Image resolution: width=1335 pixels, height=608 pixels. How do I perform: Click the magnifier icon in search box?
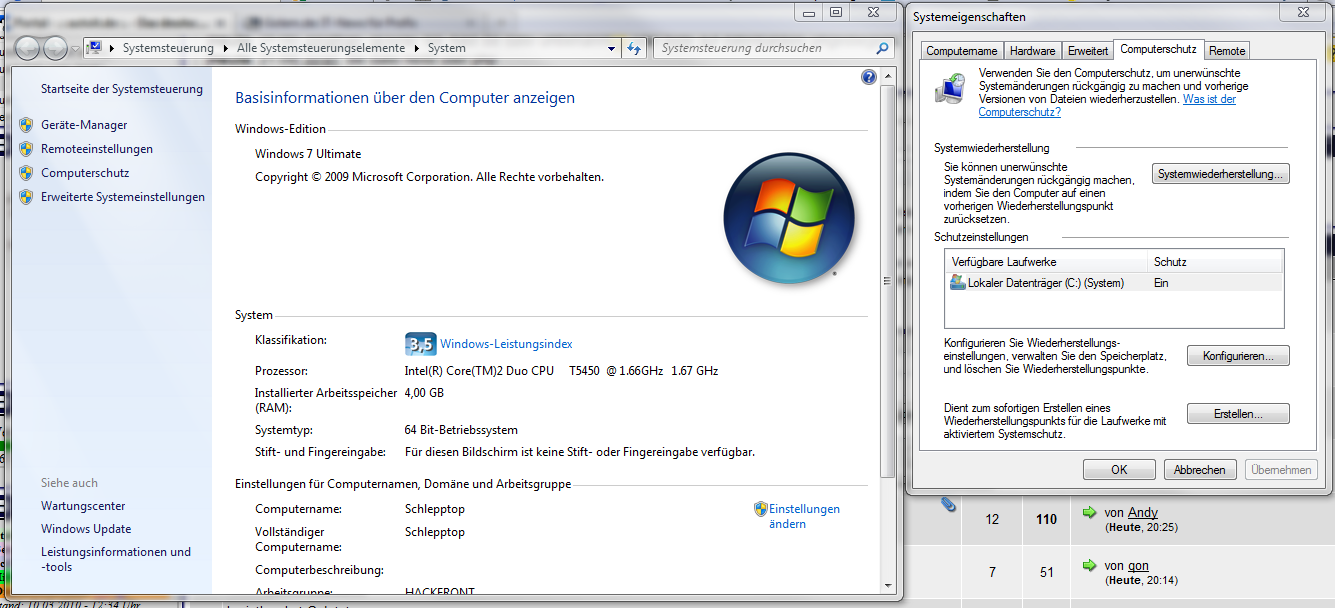[882, 48]
